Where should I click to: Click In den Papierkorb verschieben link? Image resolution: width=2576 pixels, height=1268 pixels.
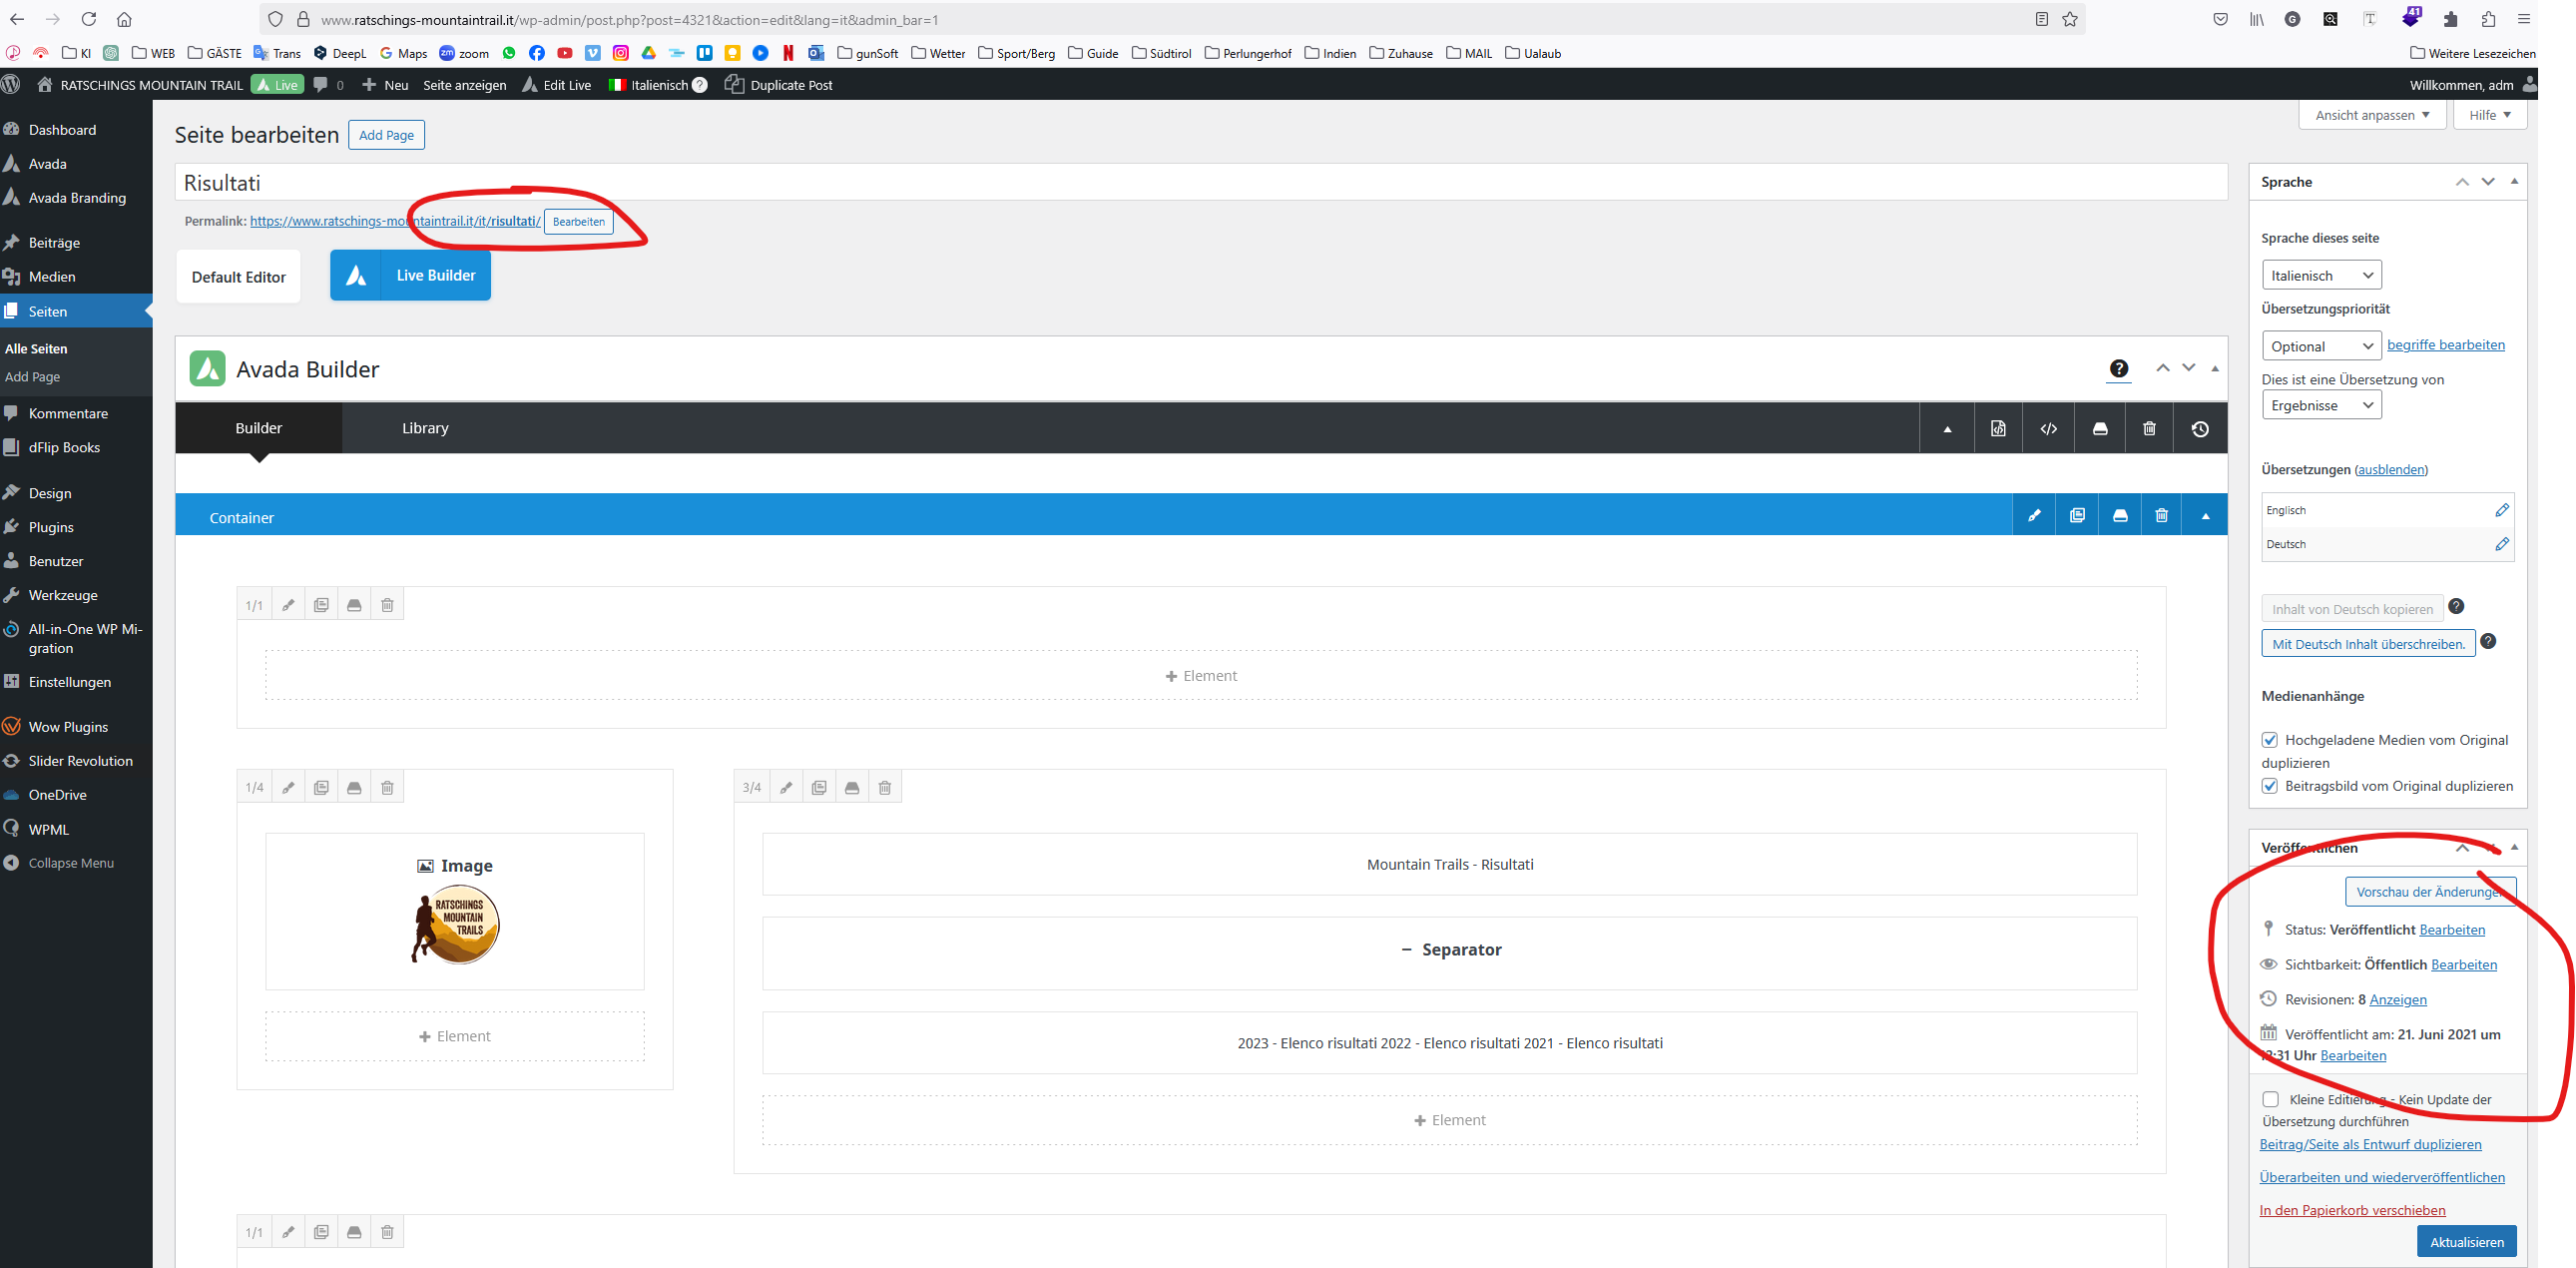[2352, 1210]
